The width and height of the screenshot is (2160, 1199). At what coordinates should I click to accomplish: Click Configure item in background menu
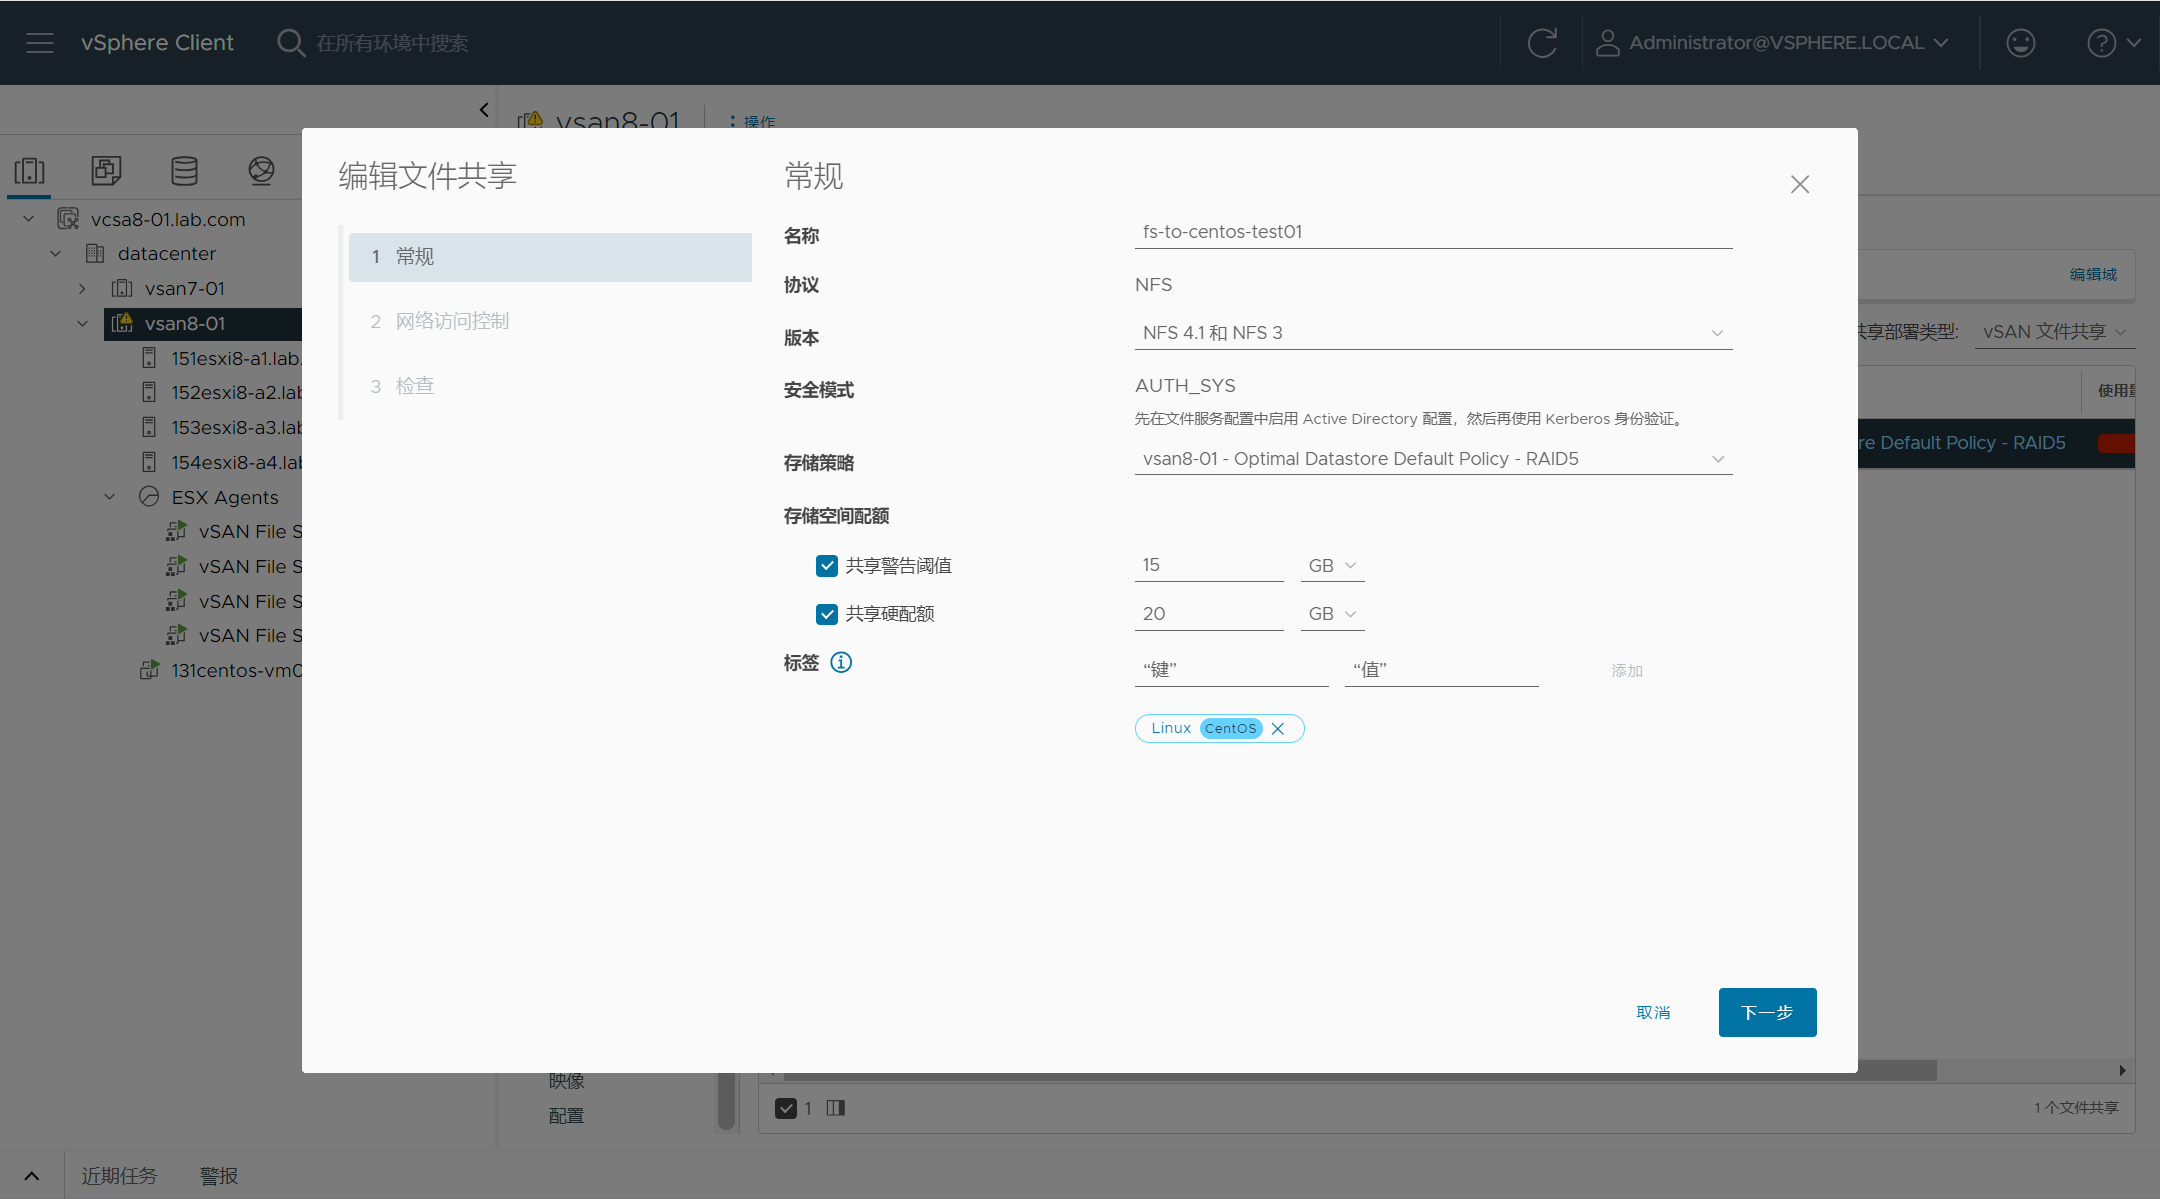(x=566, y=1115)
